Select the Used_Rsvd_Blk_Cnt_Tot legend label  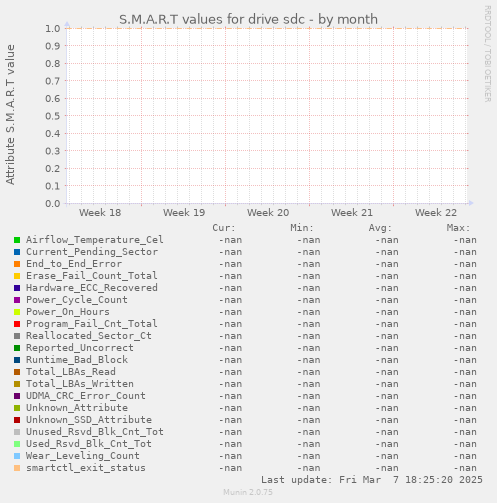point(89,444)
